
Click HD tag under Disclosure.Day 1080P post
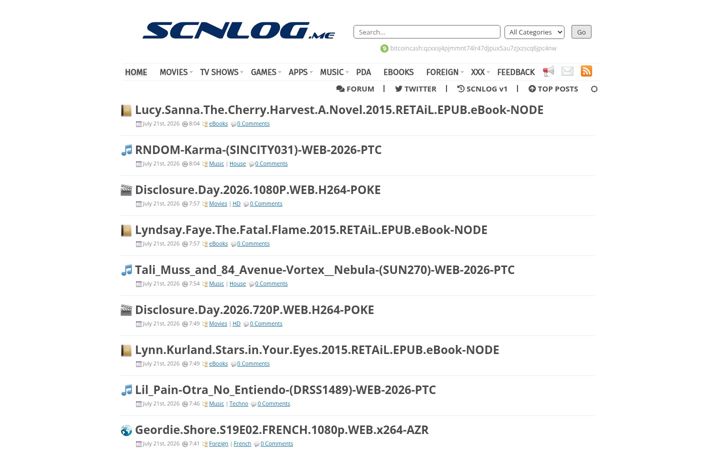coord(236,204)
